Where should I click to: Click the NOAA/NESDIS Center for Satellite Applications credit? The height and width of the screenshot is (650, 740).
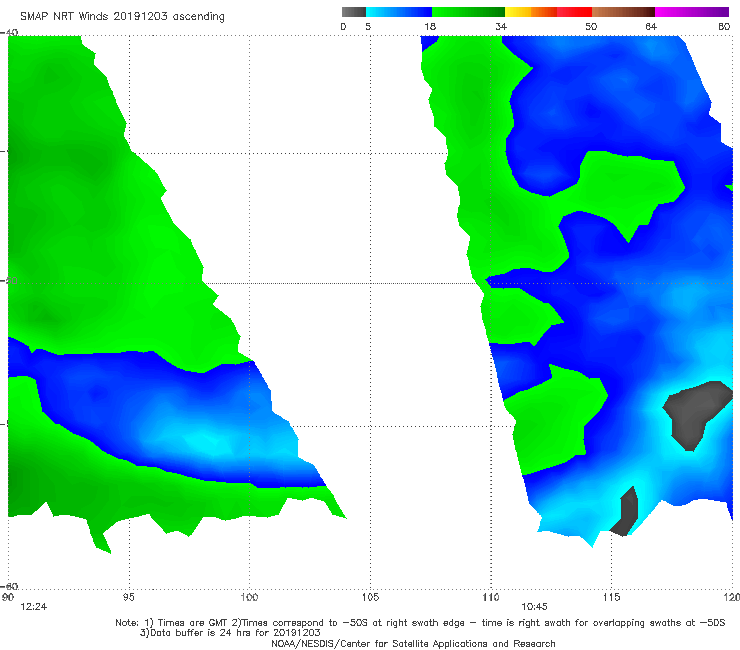click(x=413, y=643)
